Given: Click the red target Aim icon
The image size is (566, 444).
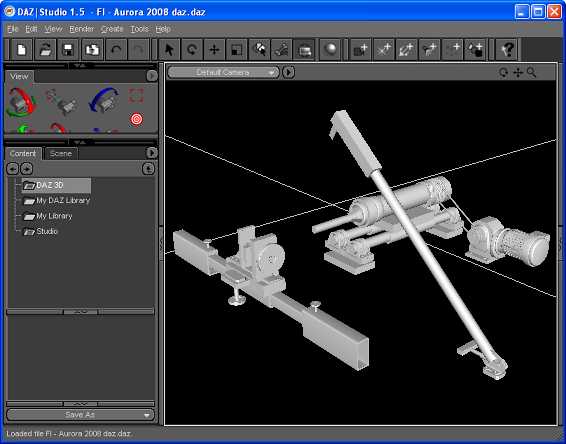Looking at the screenshot, I should point(136,119).
